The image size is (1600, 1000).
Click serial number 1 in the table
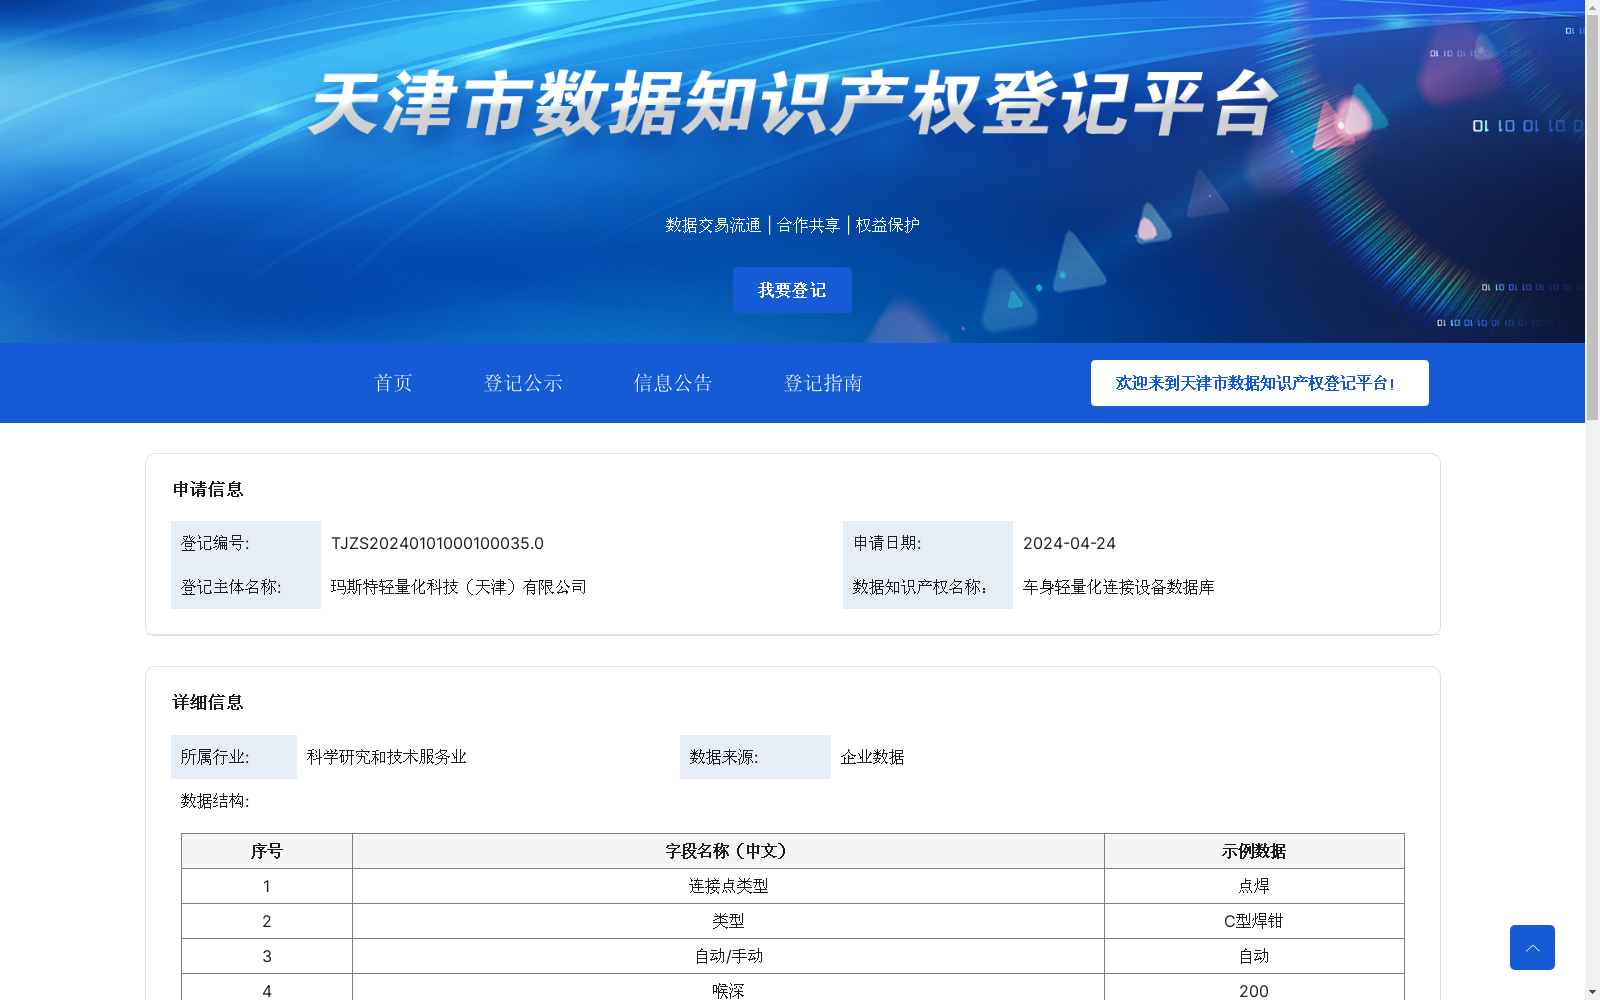(267, 886)
